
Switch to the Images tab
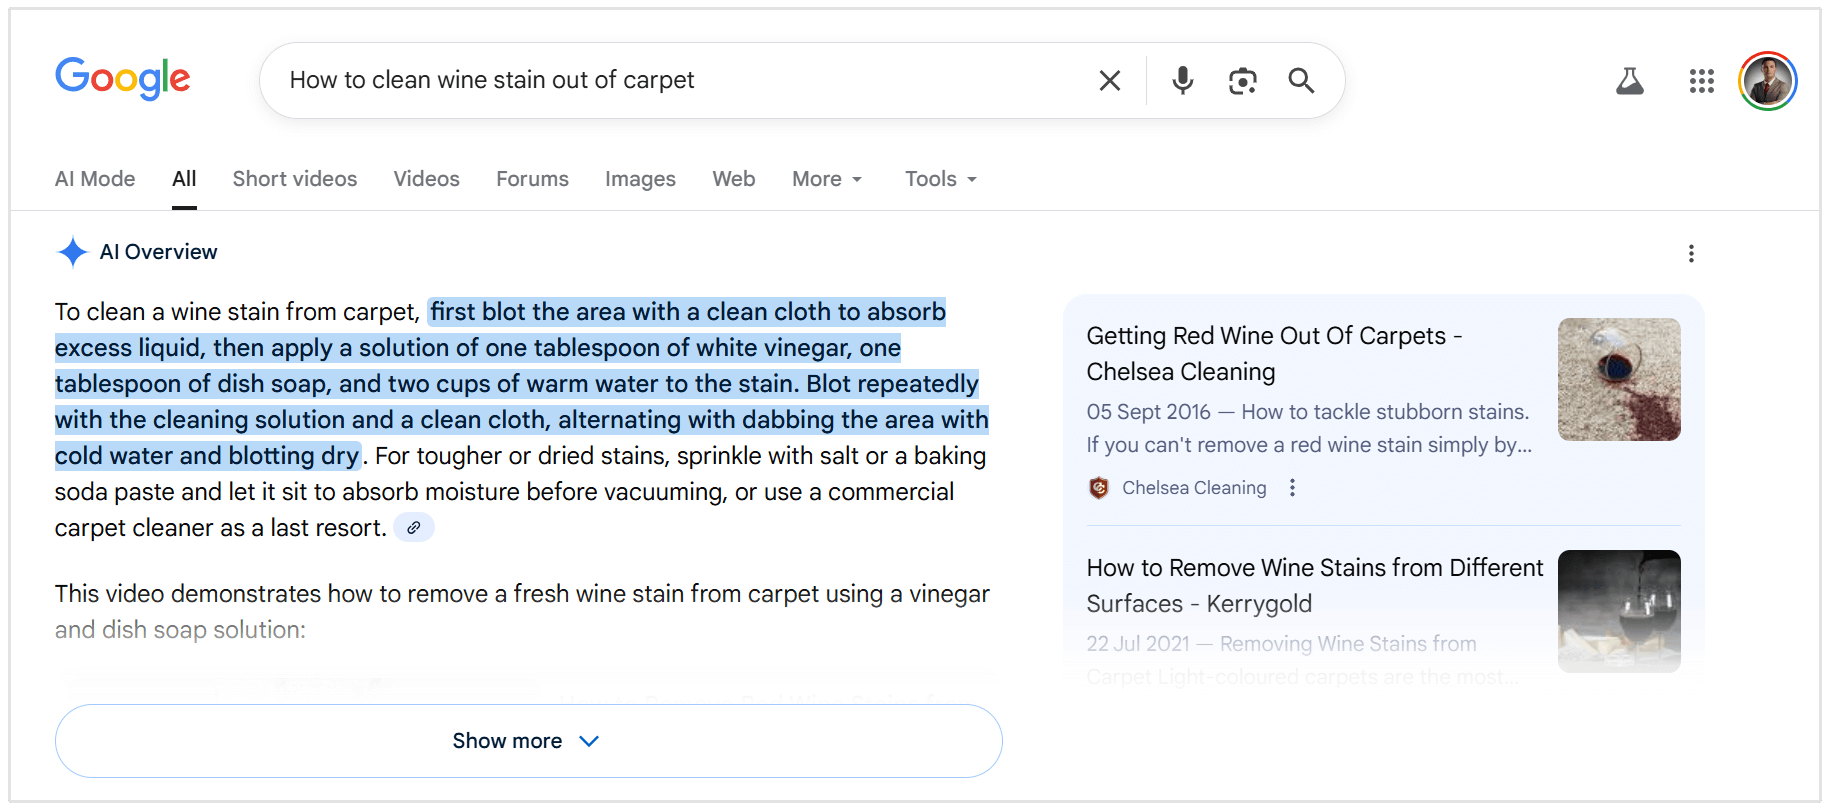[x=640, y=179]
